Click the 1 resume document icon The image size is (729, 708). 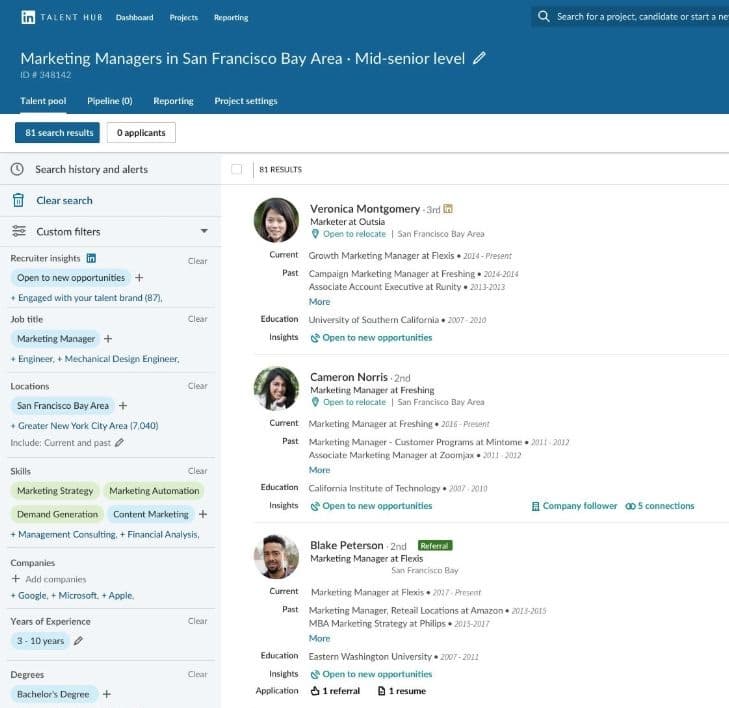(x=382, y=691)
